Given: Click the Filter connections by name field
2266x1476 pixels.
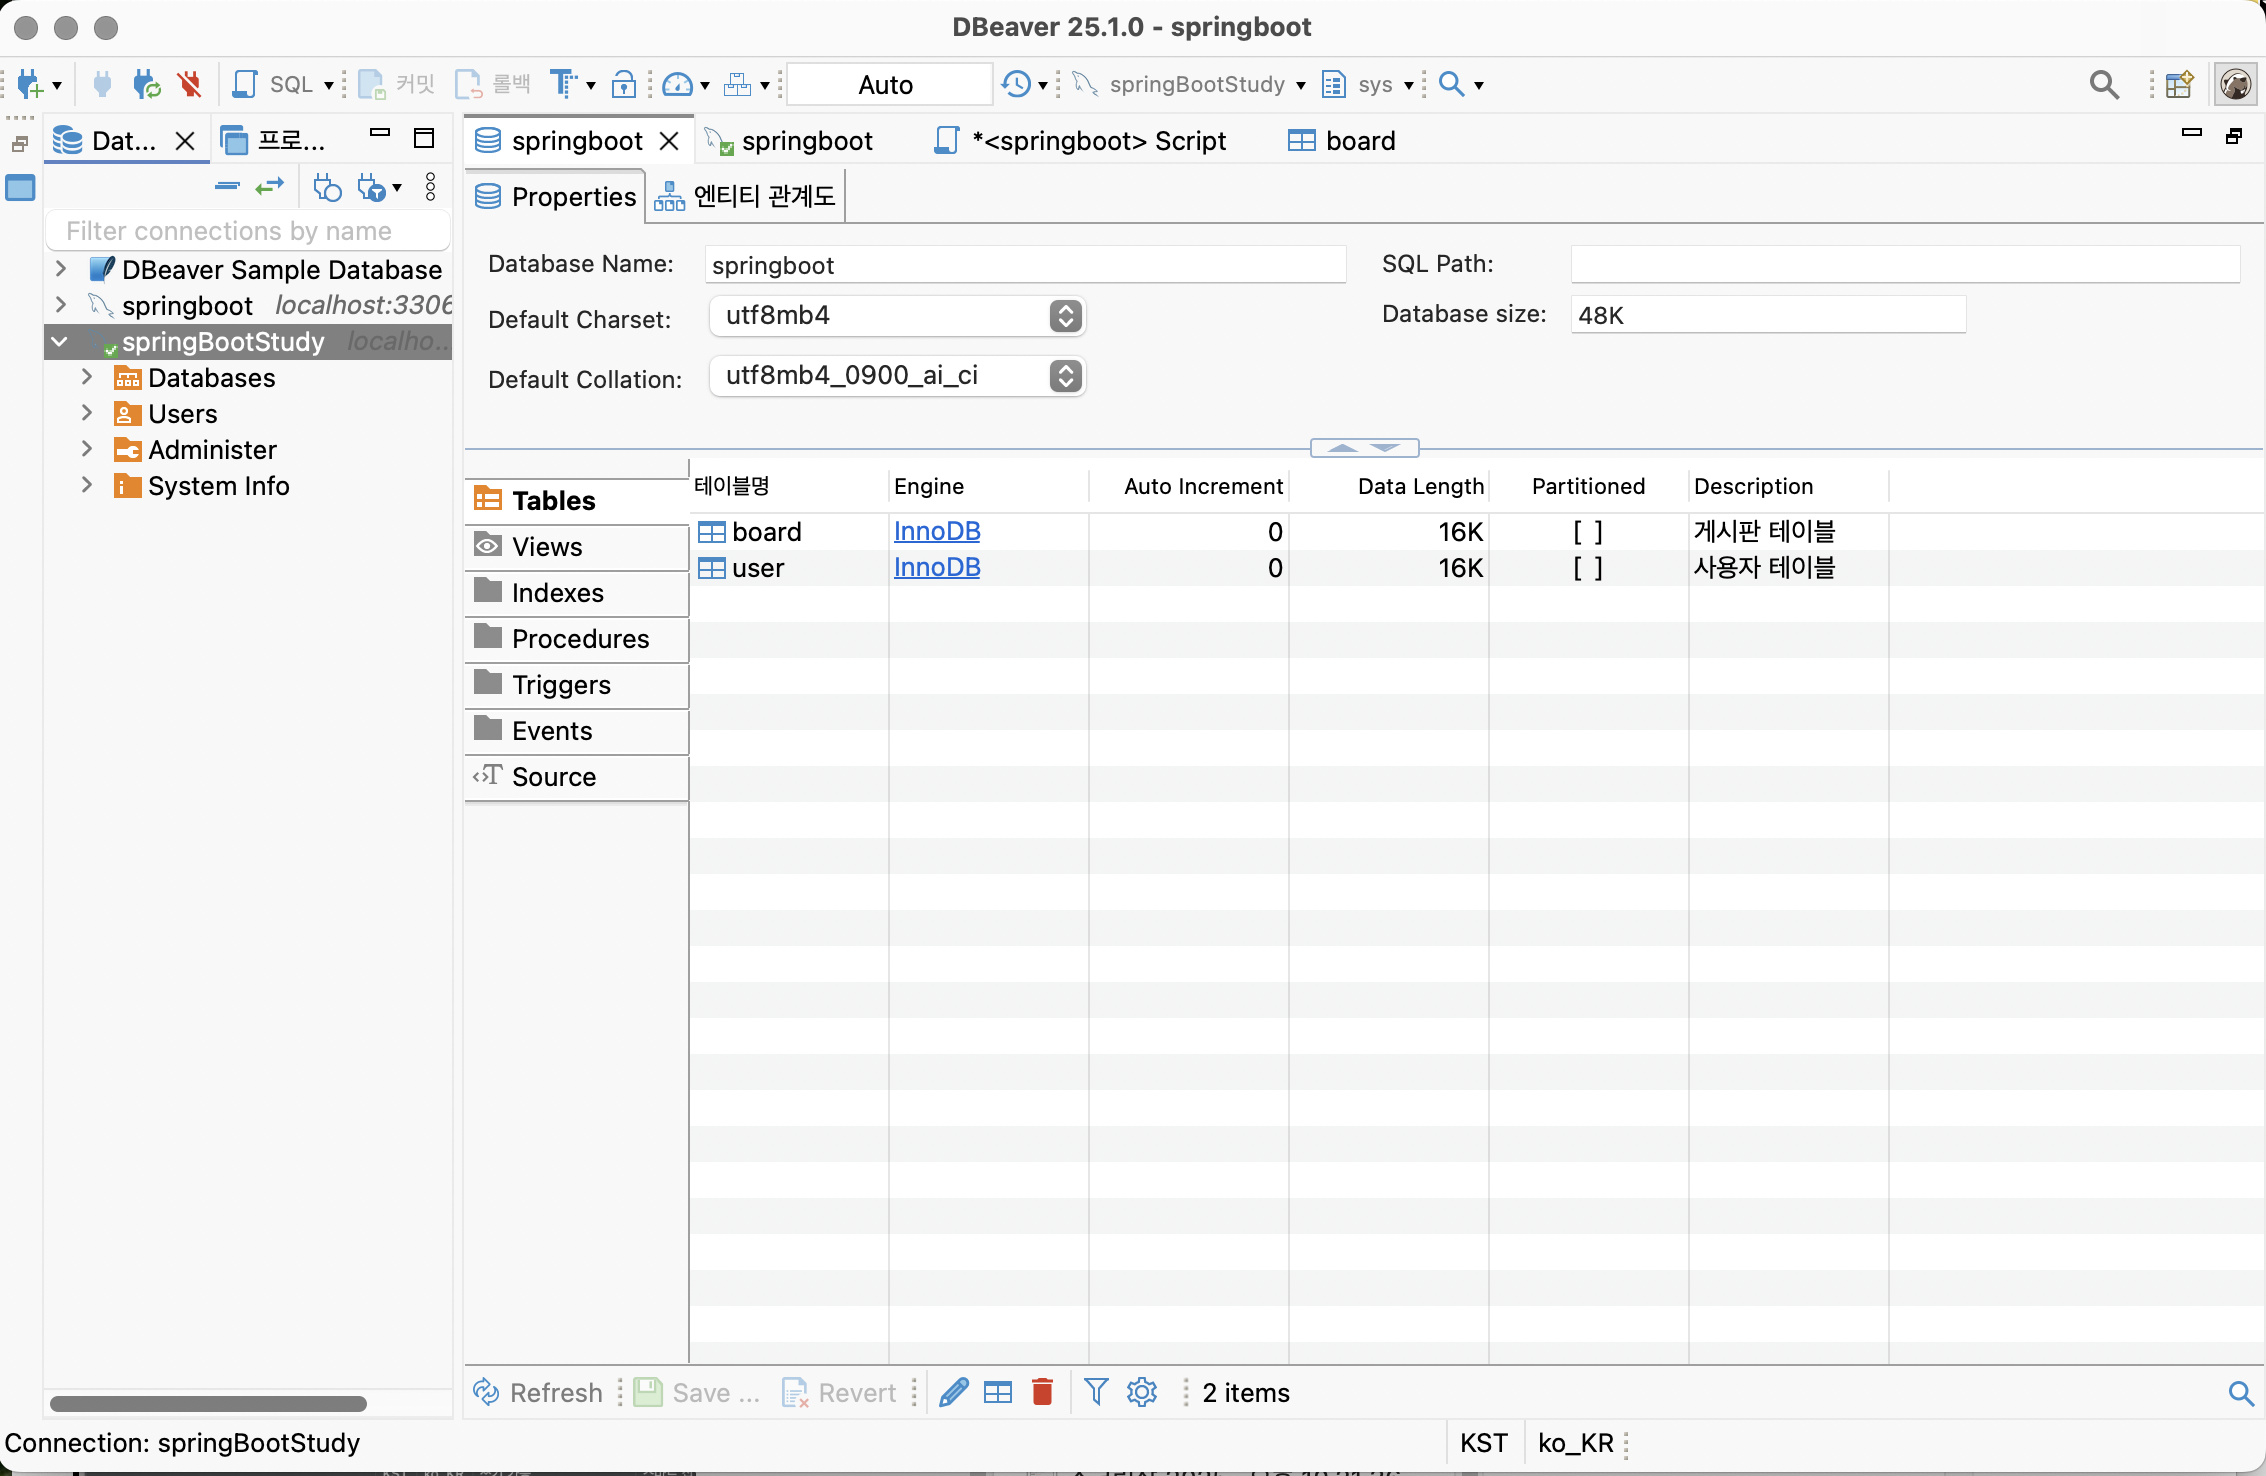Looking at the screenshot, I should [x=248, y=231].
